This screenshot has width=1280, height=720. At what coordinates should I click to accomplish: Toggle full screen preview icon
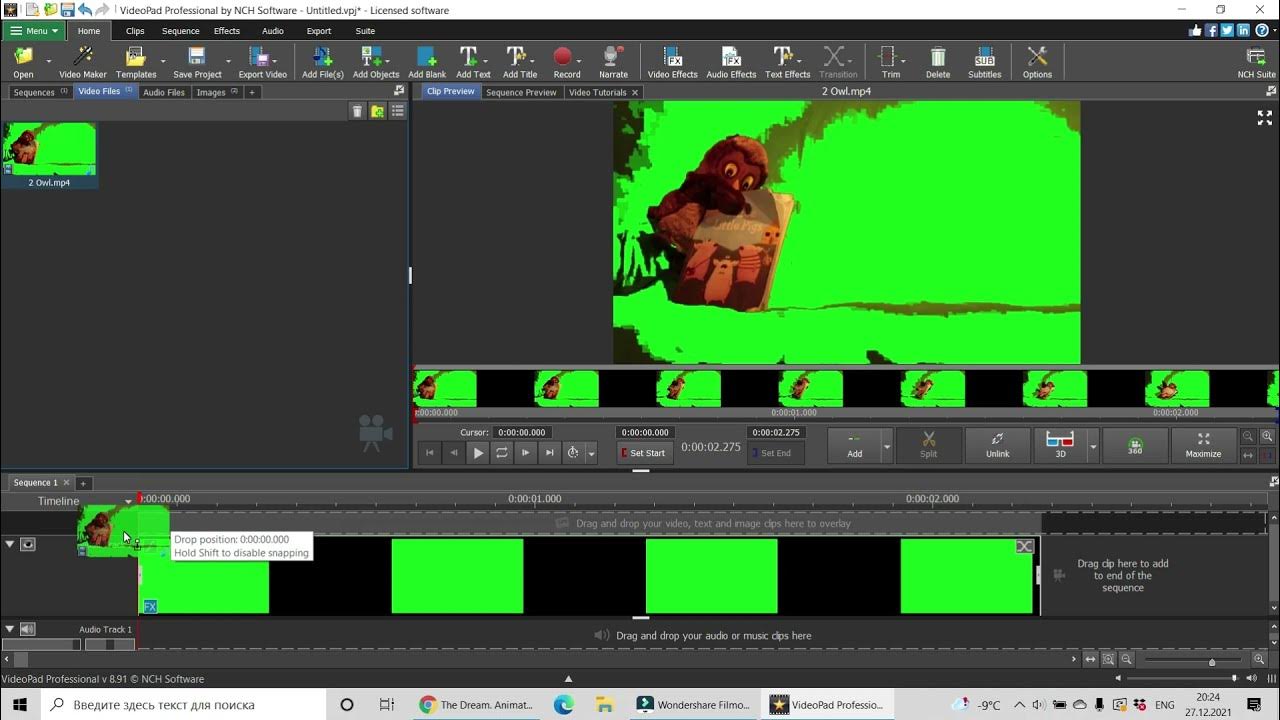[x=1264, y=117]
